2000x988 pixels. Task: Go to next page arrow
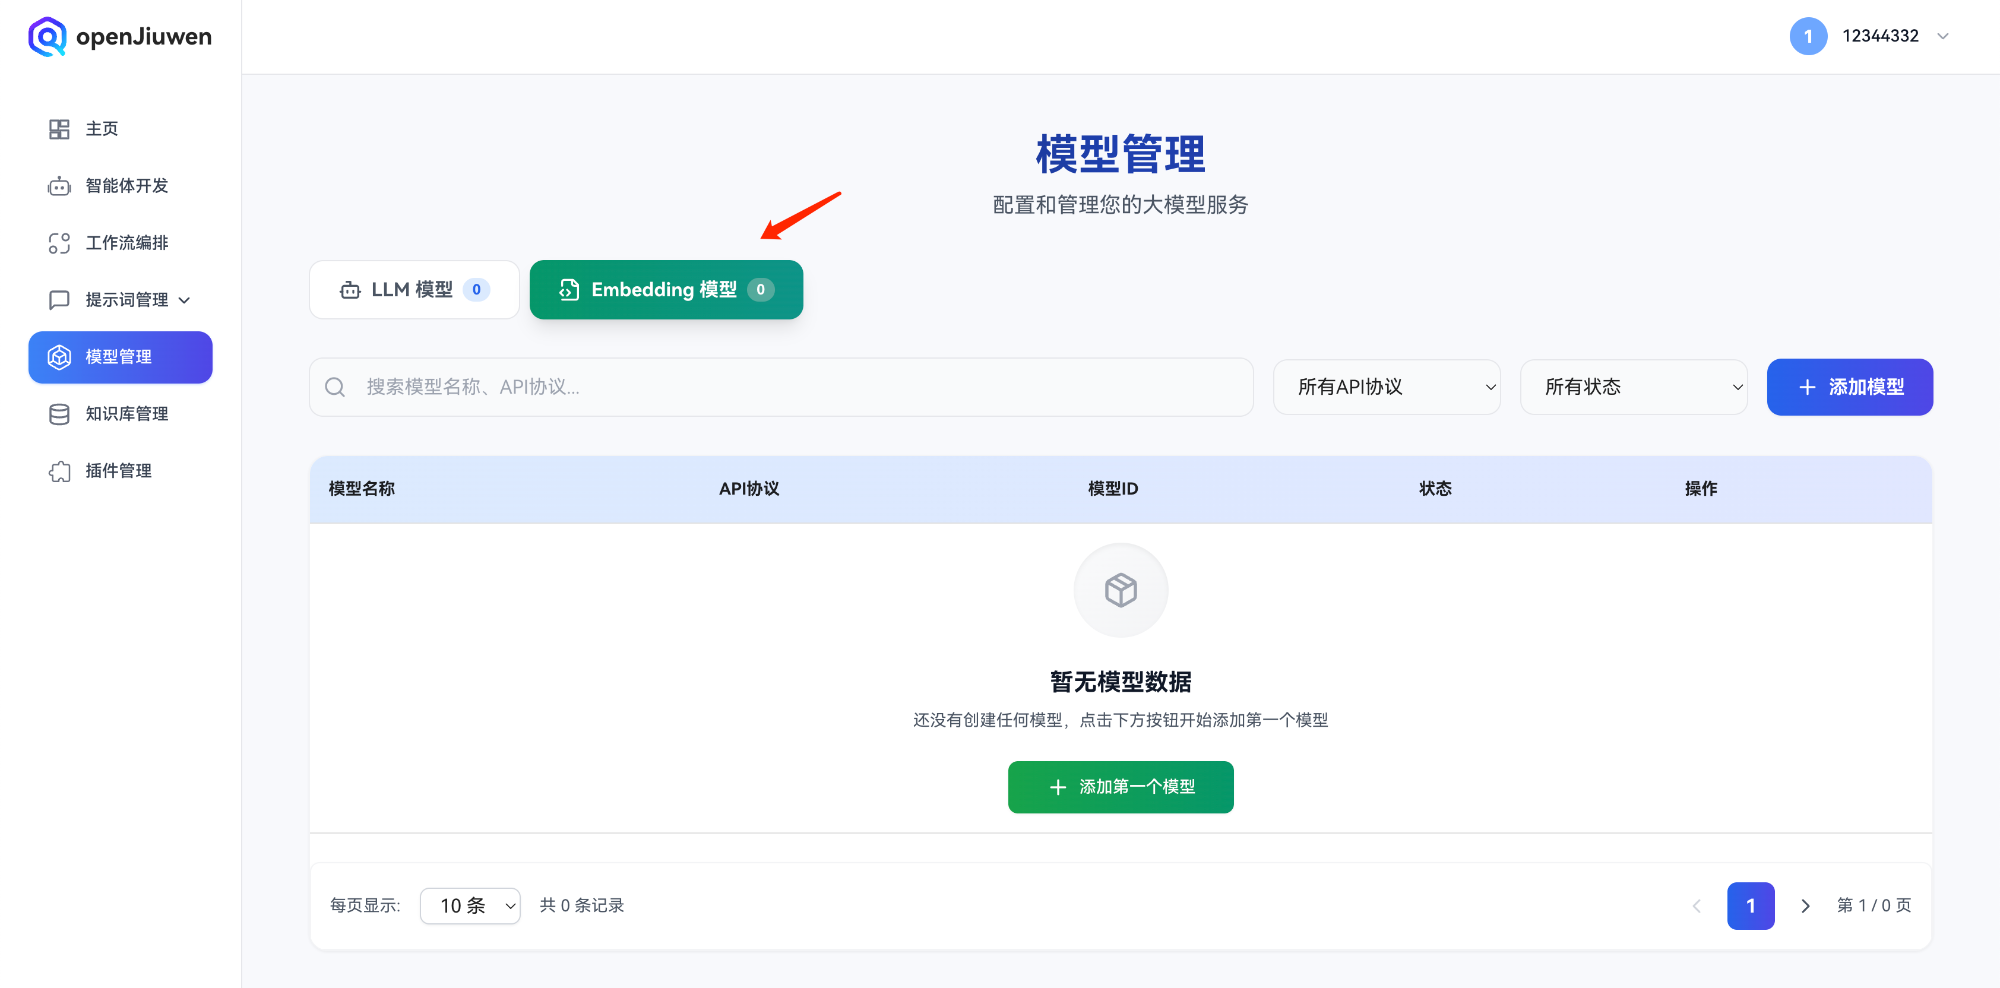[1805, 906]
